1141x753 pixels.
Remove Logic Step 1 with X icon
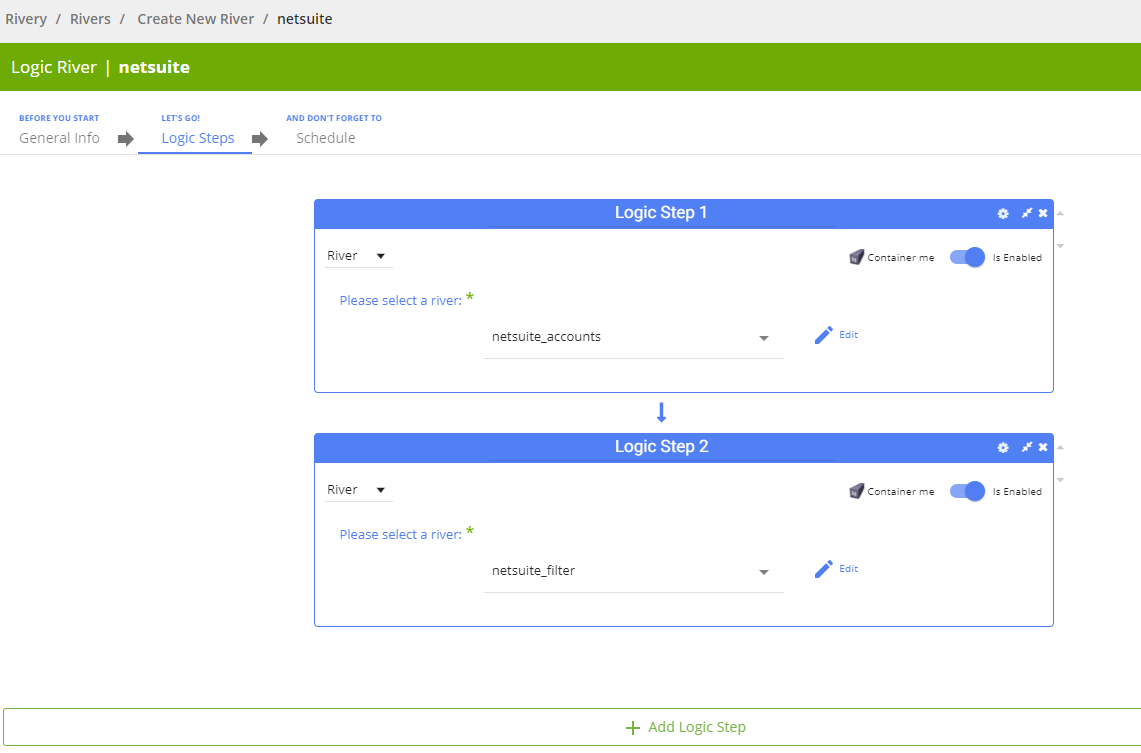point(1043,213)
